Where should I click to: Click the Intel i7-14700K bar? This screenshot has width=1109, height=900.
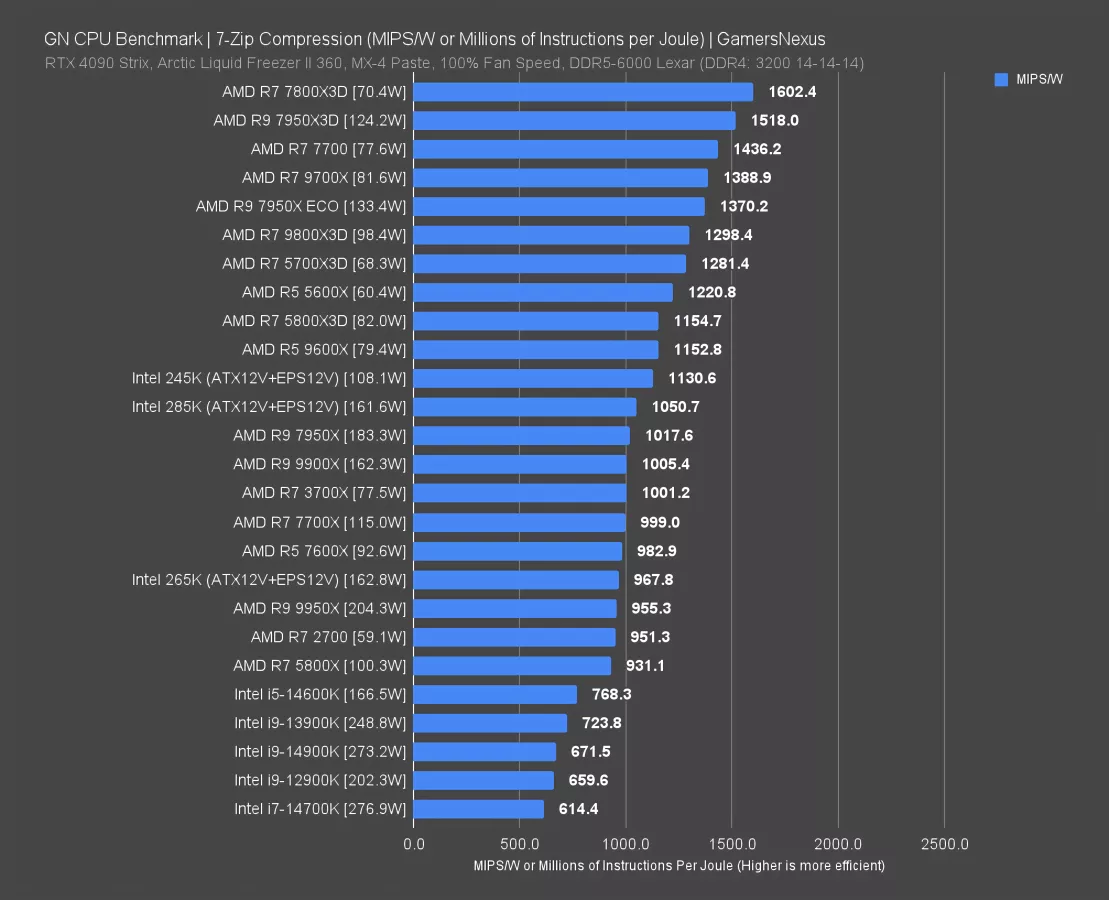click(478, 809)
